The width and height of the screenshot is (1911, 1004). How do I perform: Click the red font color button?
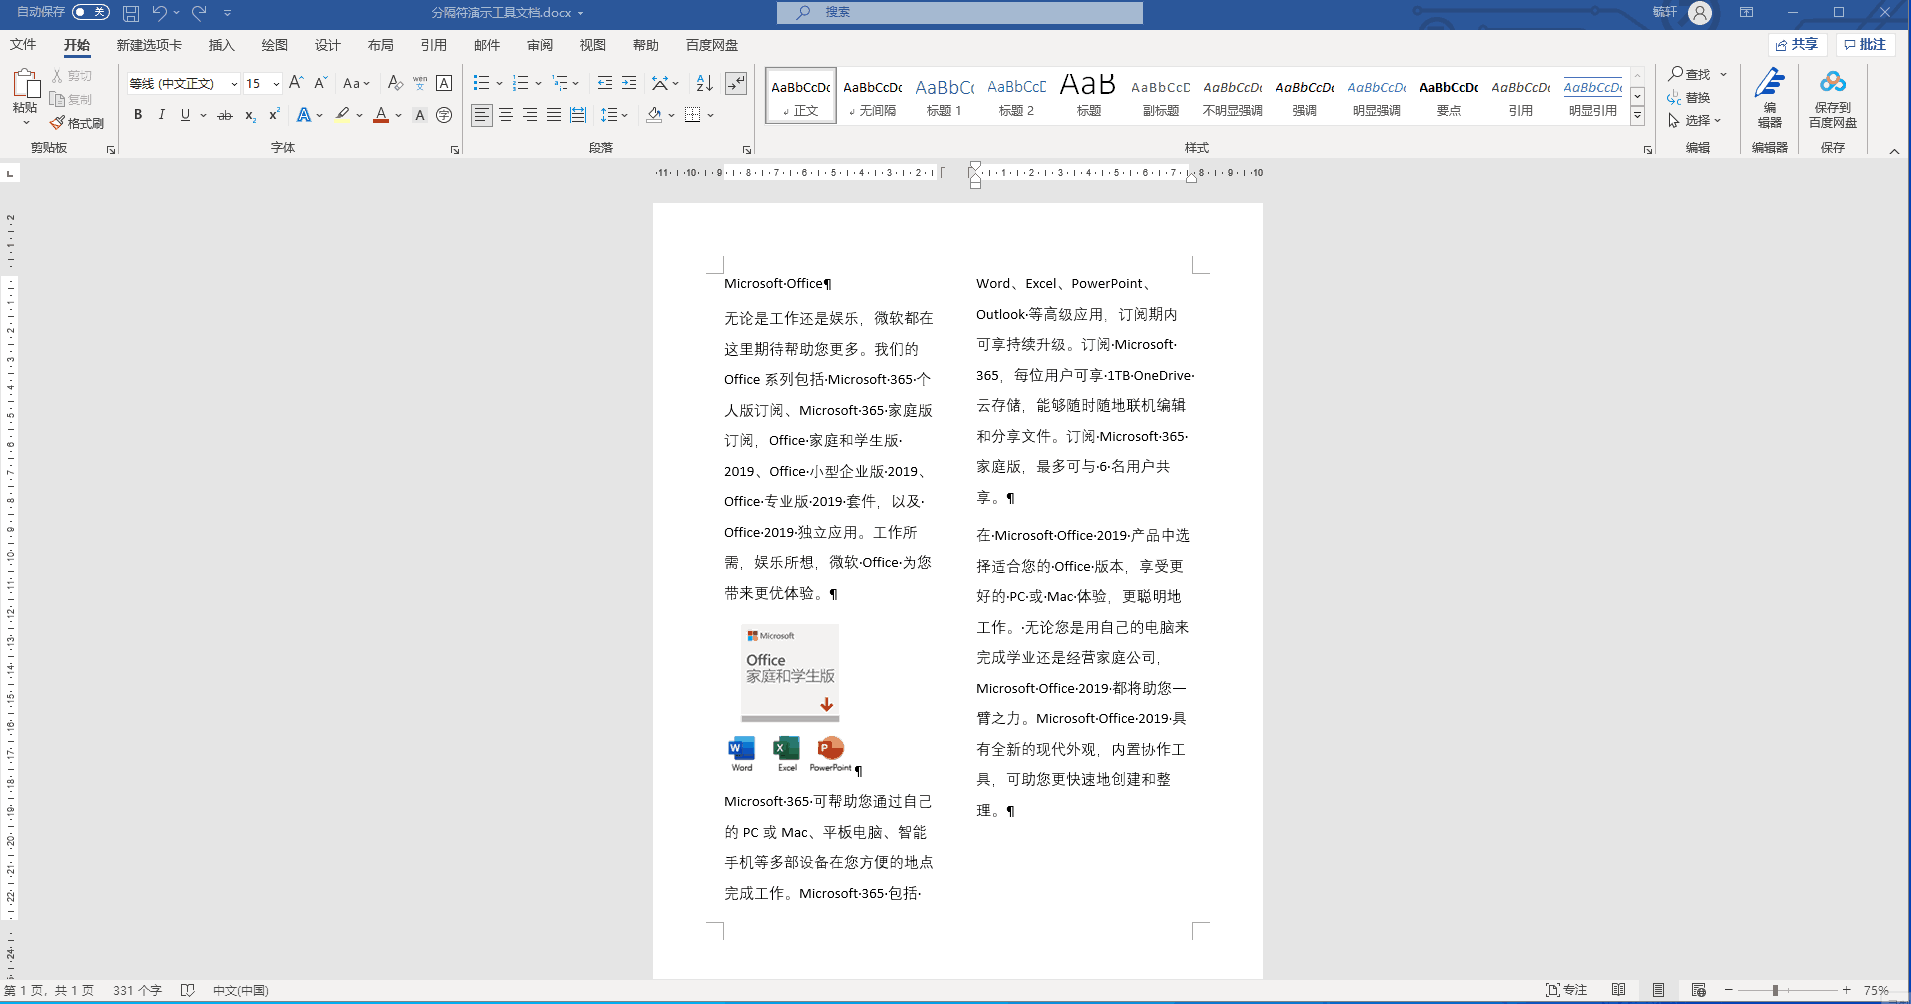[381, 115]
